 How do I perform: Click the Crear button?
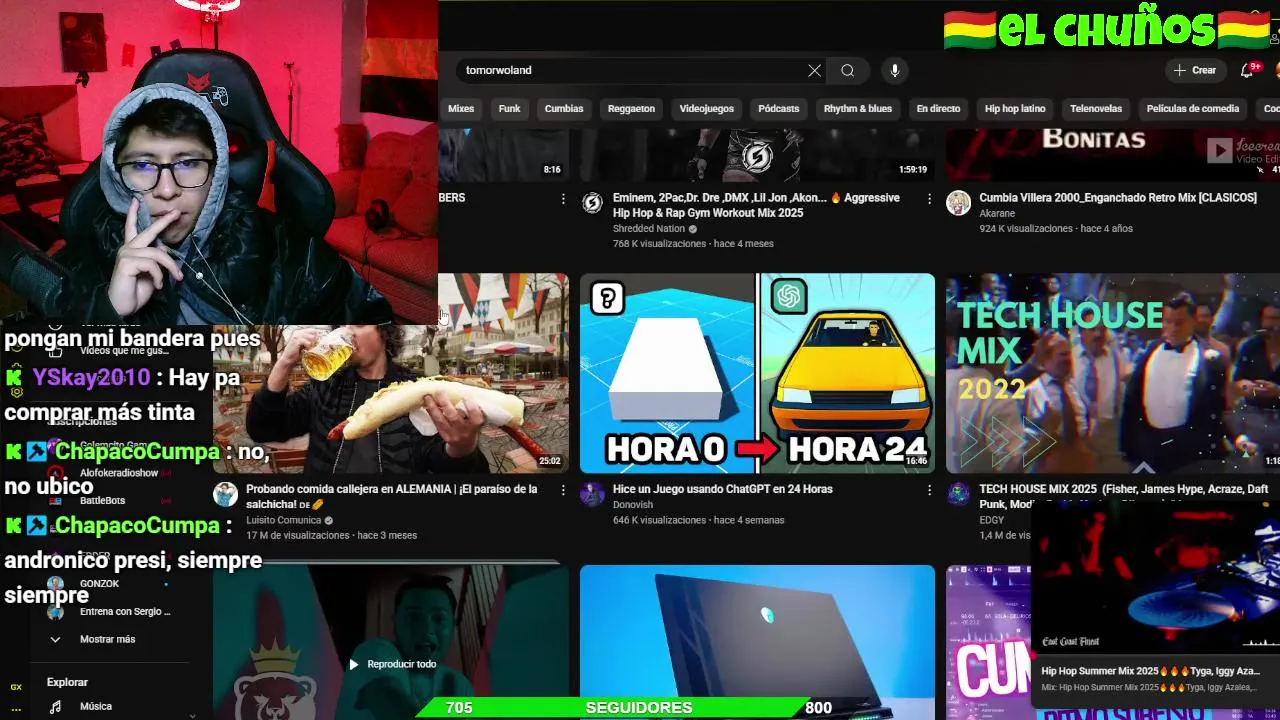1195,70
